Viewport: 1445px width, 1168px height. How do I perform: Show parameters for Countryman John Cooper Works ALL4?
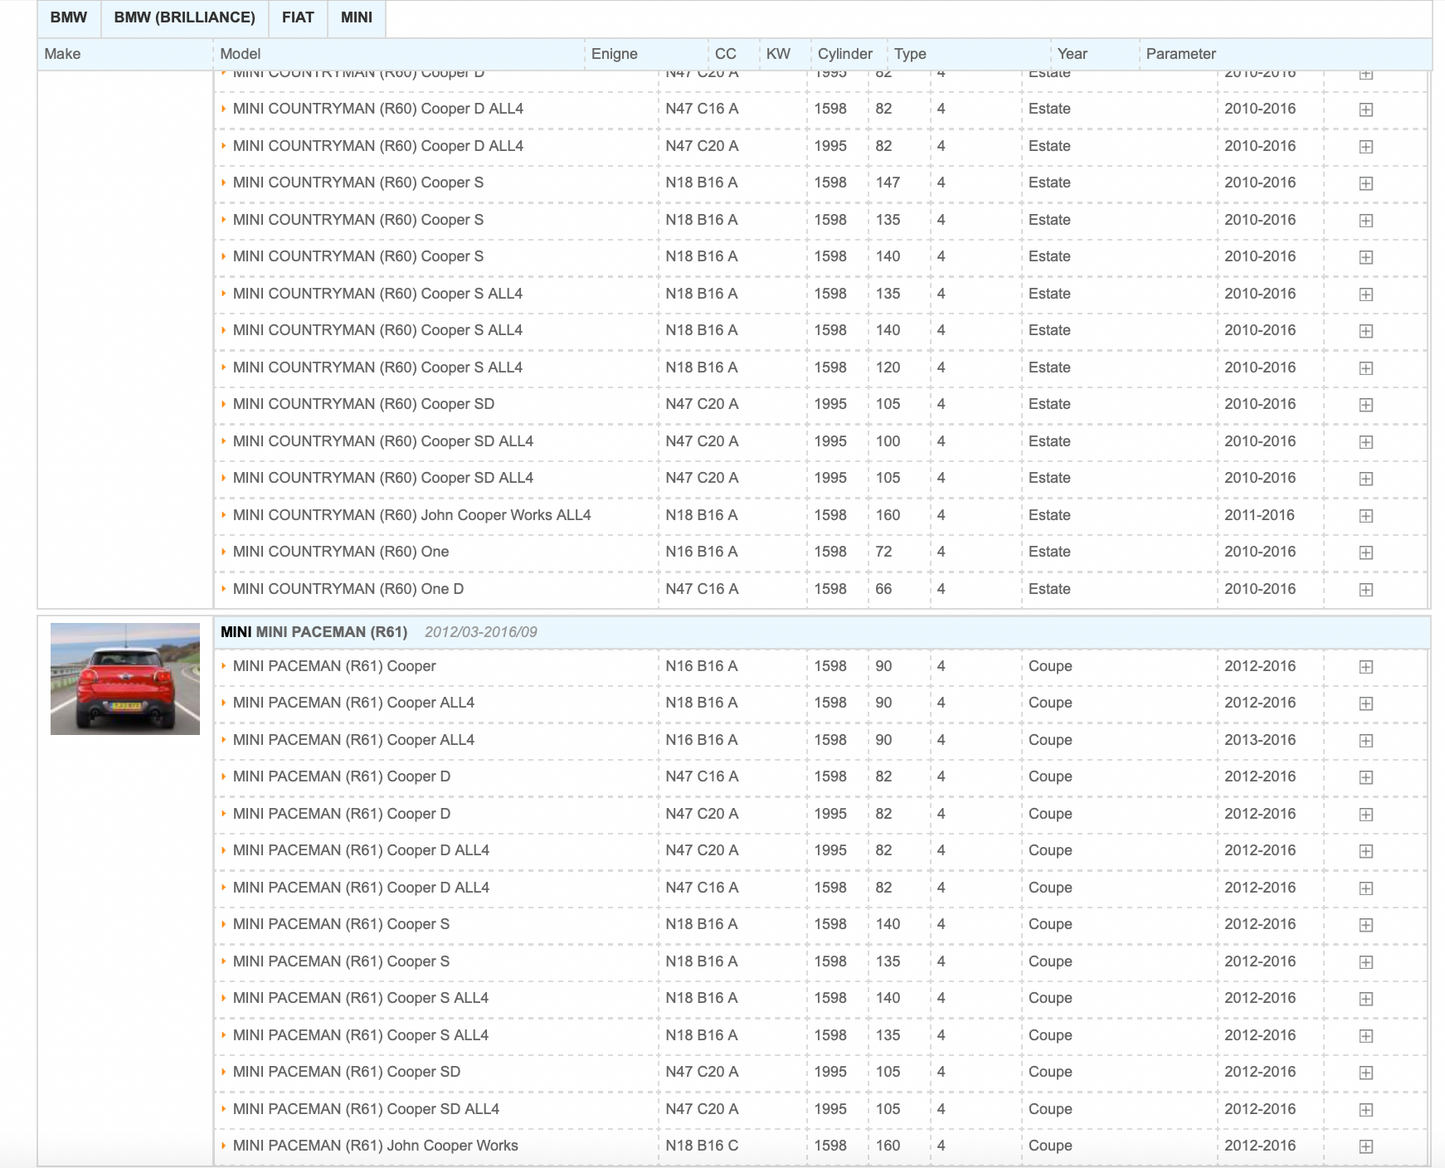pos(1366,516)
